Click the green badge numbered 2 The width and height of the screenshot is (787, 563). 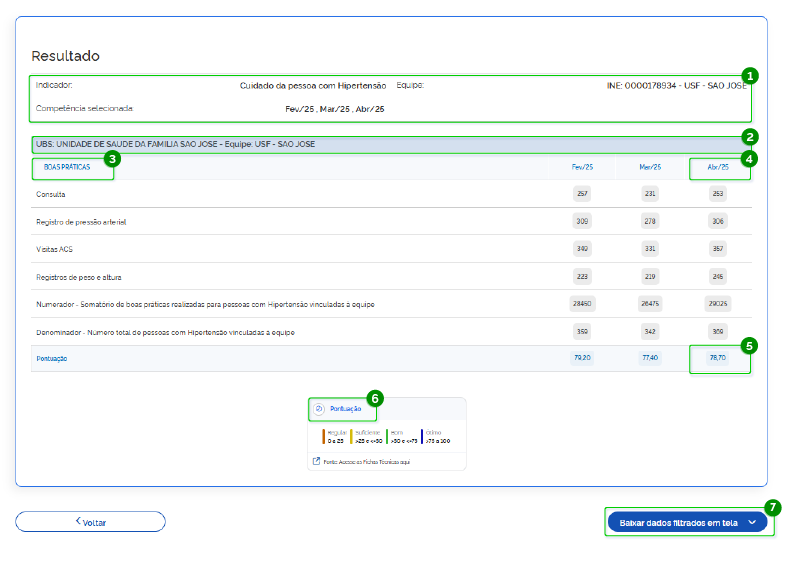tap(750, 137)
